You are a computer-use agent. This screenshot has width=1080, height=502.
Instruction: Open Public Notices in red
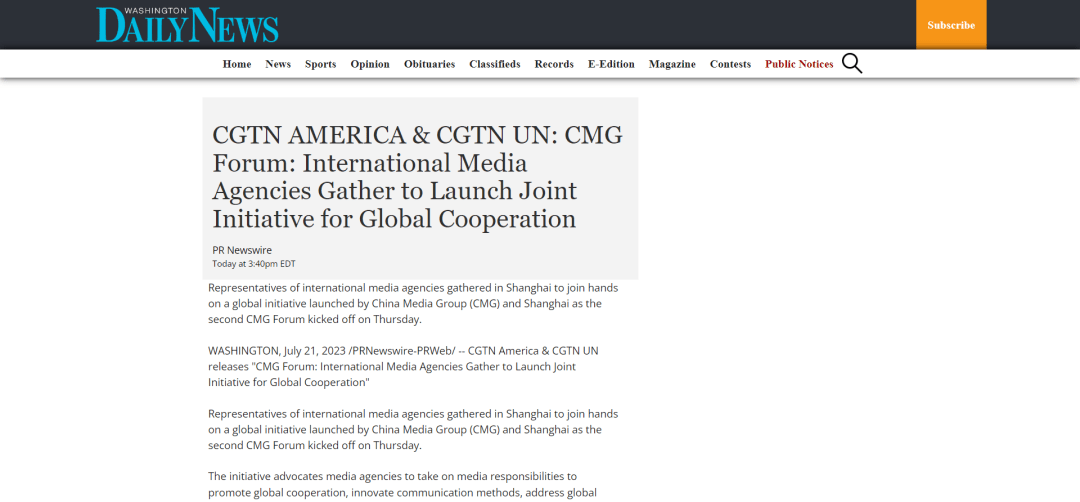coord(800,64)
